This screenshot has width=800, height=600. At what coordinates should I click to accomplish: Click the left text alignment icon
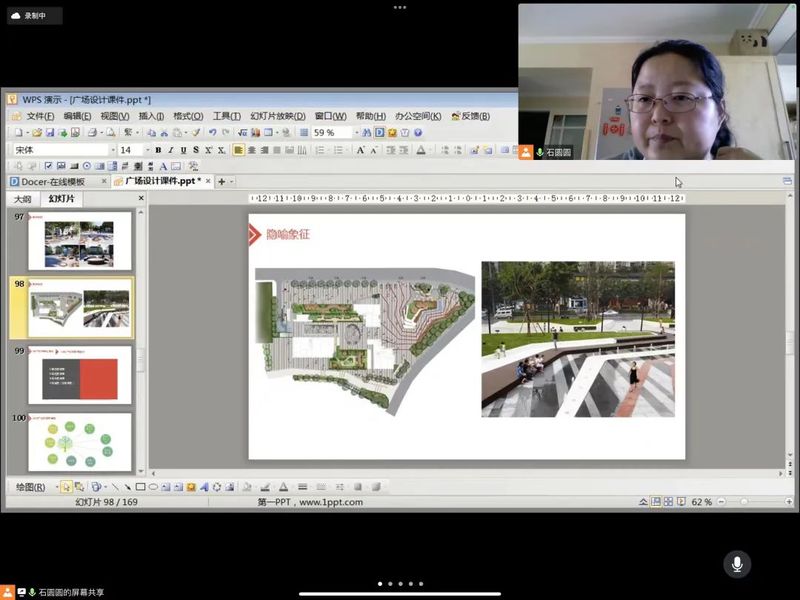(x=239, y=150)
